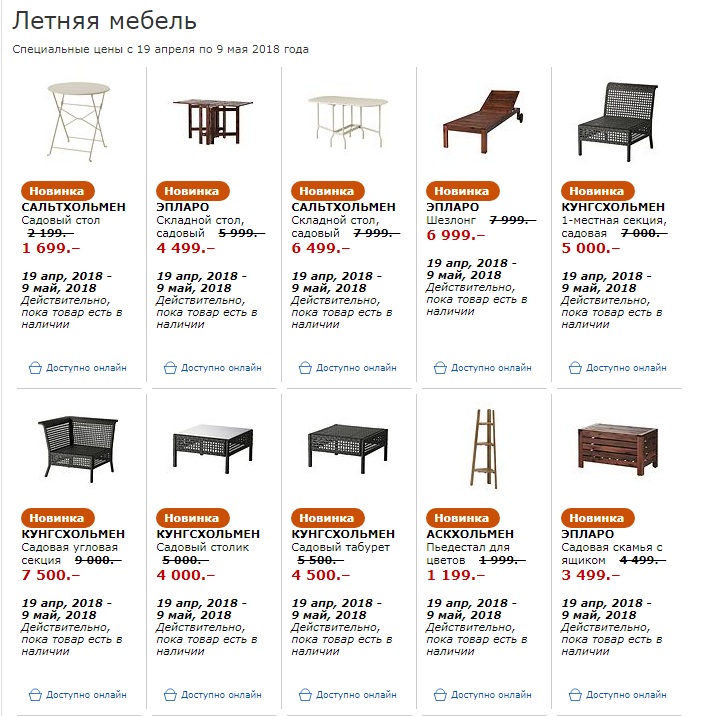Click basket icon under КУНГСХОЛЬМЕН 1-местная секция
This screenshot has height=716, width=715.
[575, 368]
